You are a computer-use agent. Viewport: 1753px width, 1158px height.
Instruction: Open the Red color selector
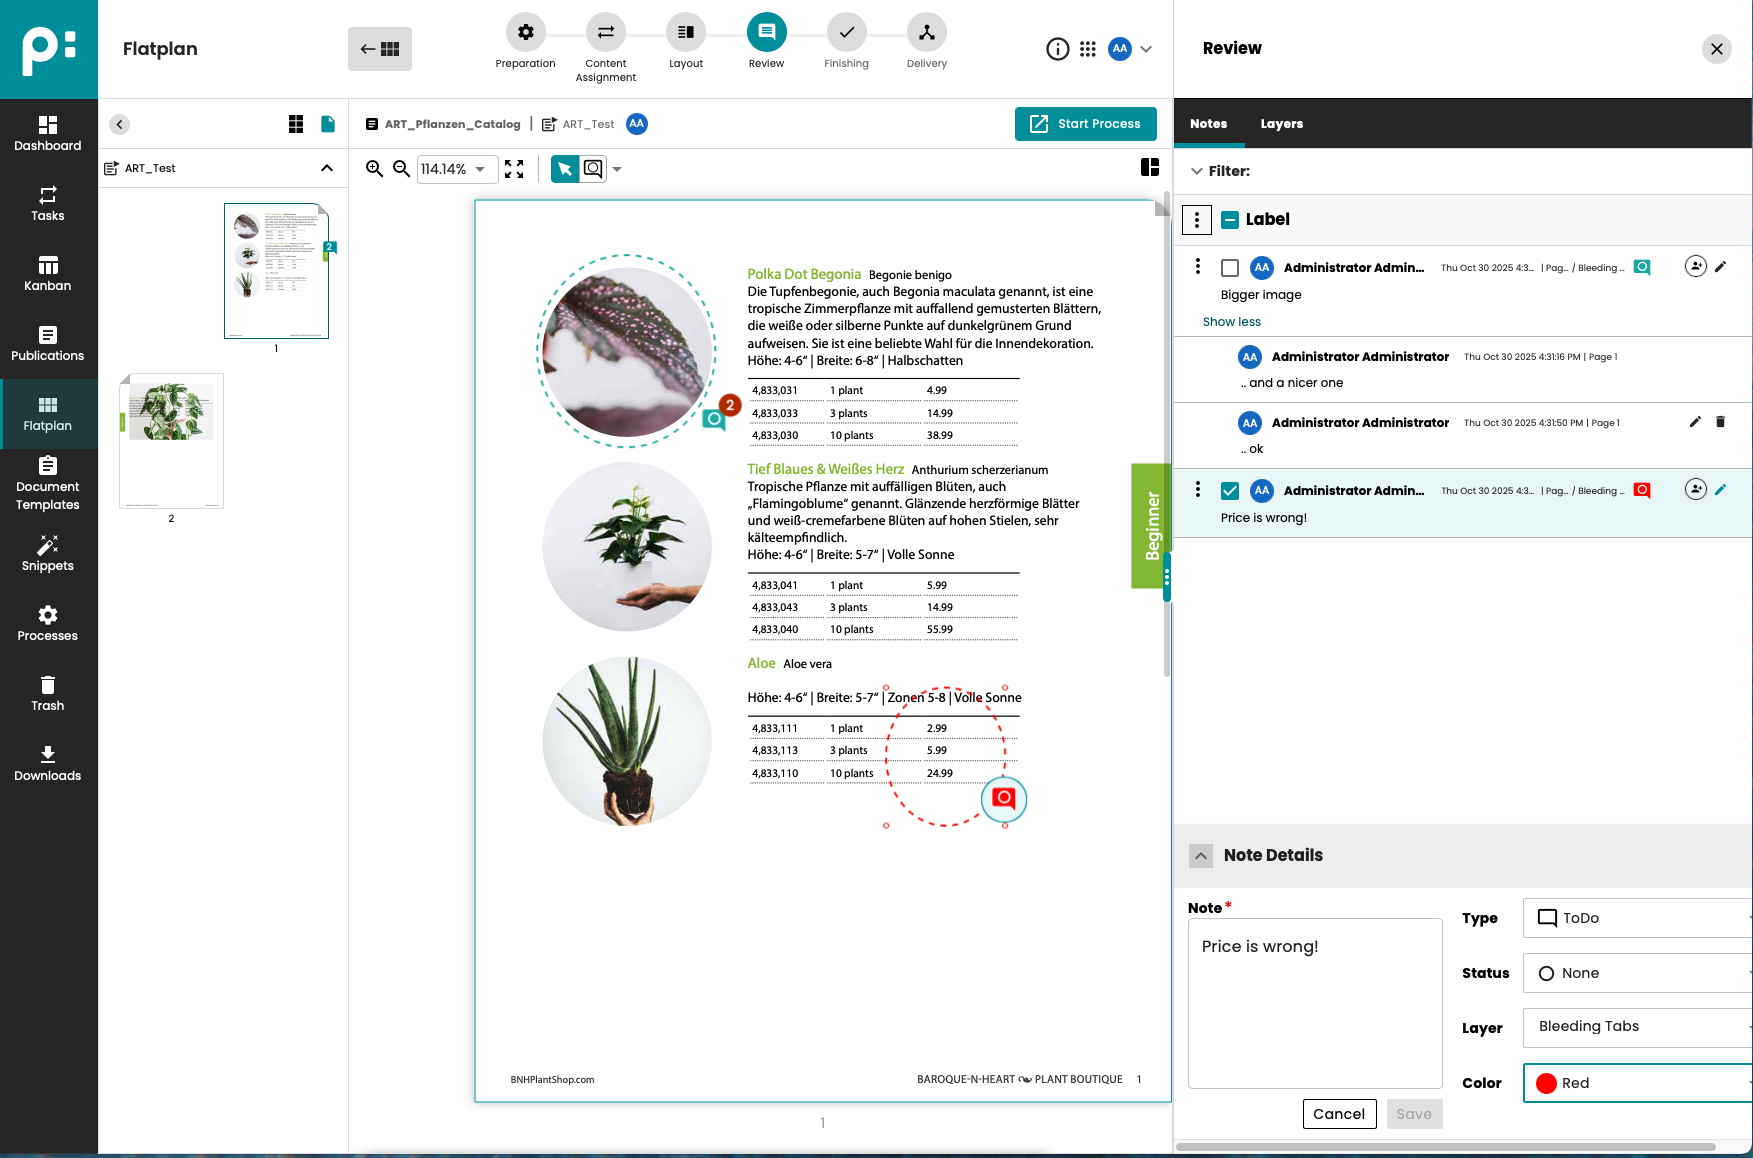[1637, 1083]
